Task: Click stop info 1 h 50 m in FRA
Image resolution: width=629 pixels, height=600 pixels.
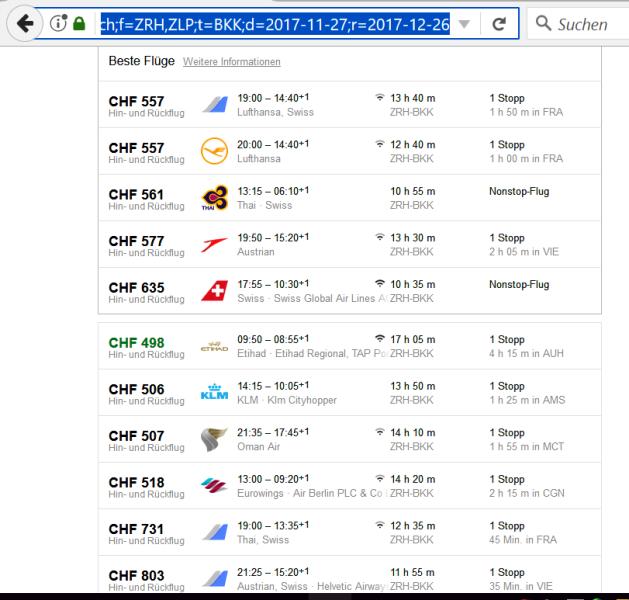Action: coord(526,112)
